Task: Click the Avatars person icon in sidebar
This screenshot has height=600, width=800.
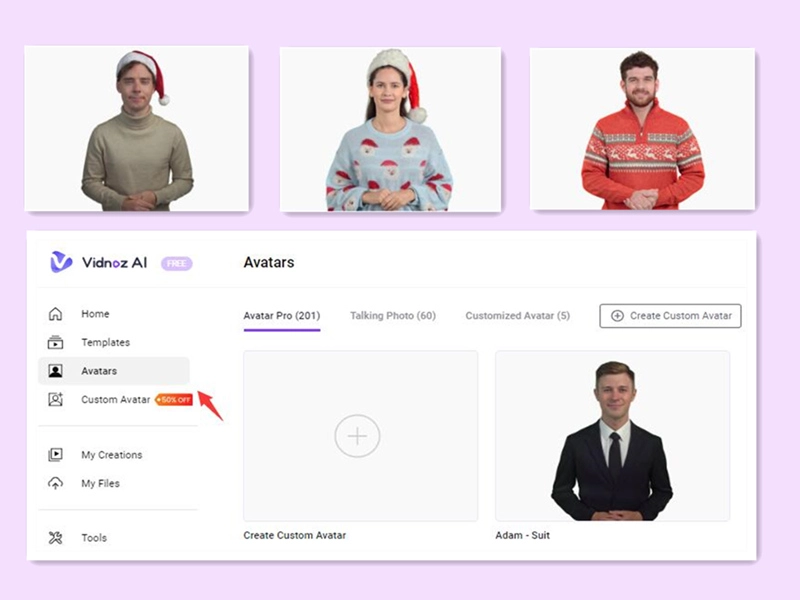Action: tap(56, 371)
